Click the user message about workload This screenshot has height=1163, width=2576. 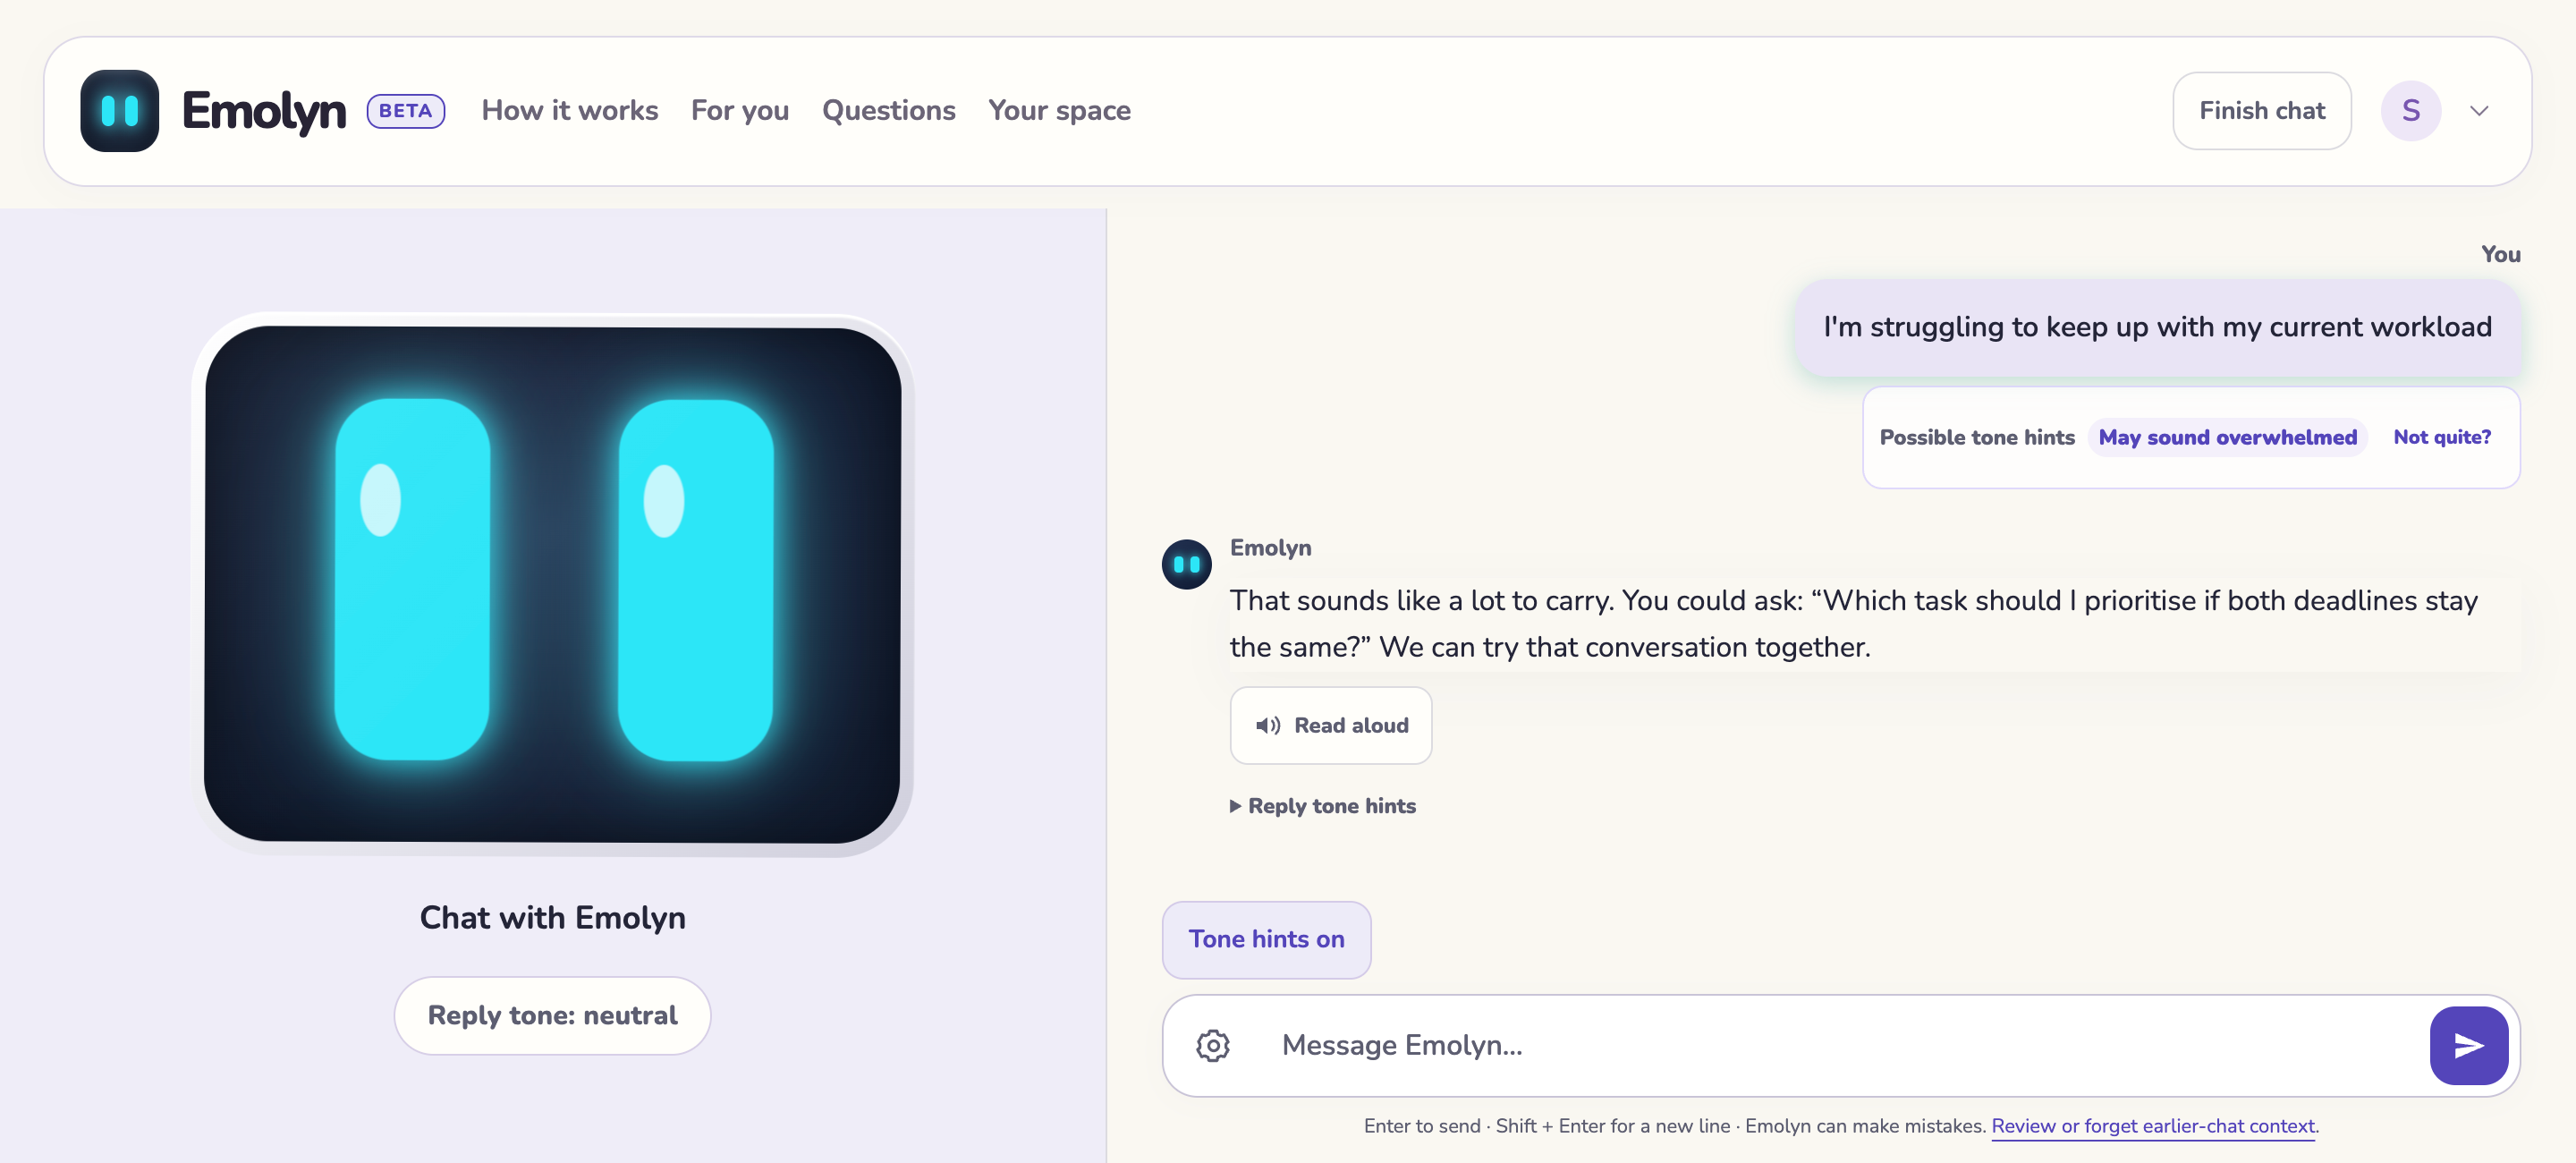tap(2157, 328)
